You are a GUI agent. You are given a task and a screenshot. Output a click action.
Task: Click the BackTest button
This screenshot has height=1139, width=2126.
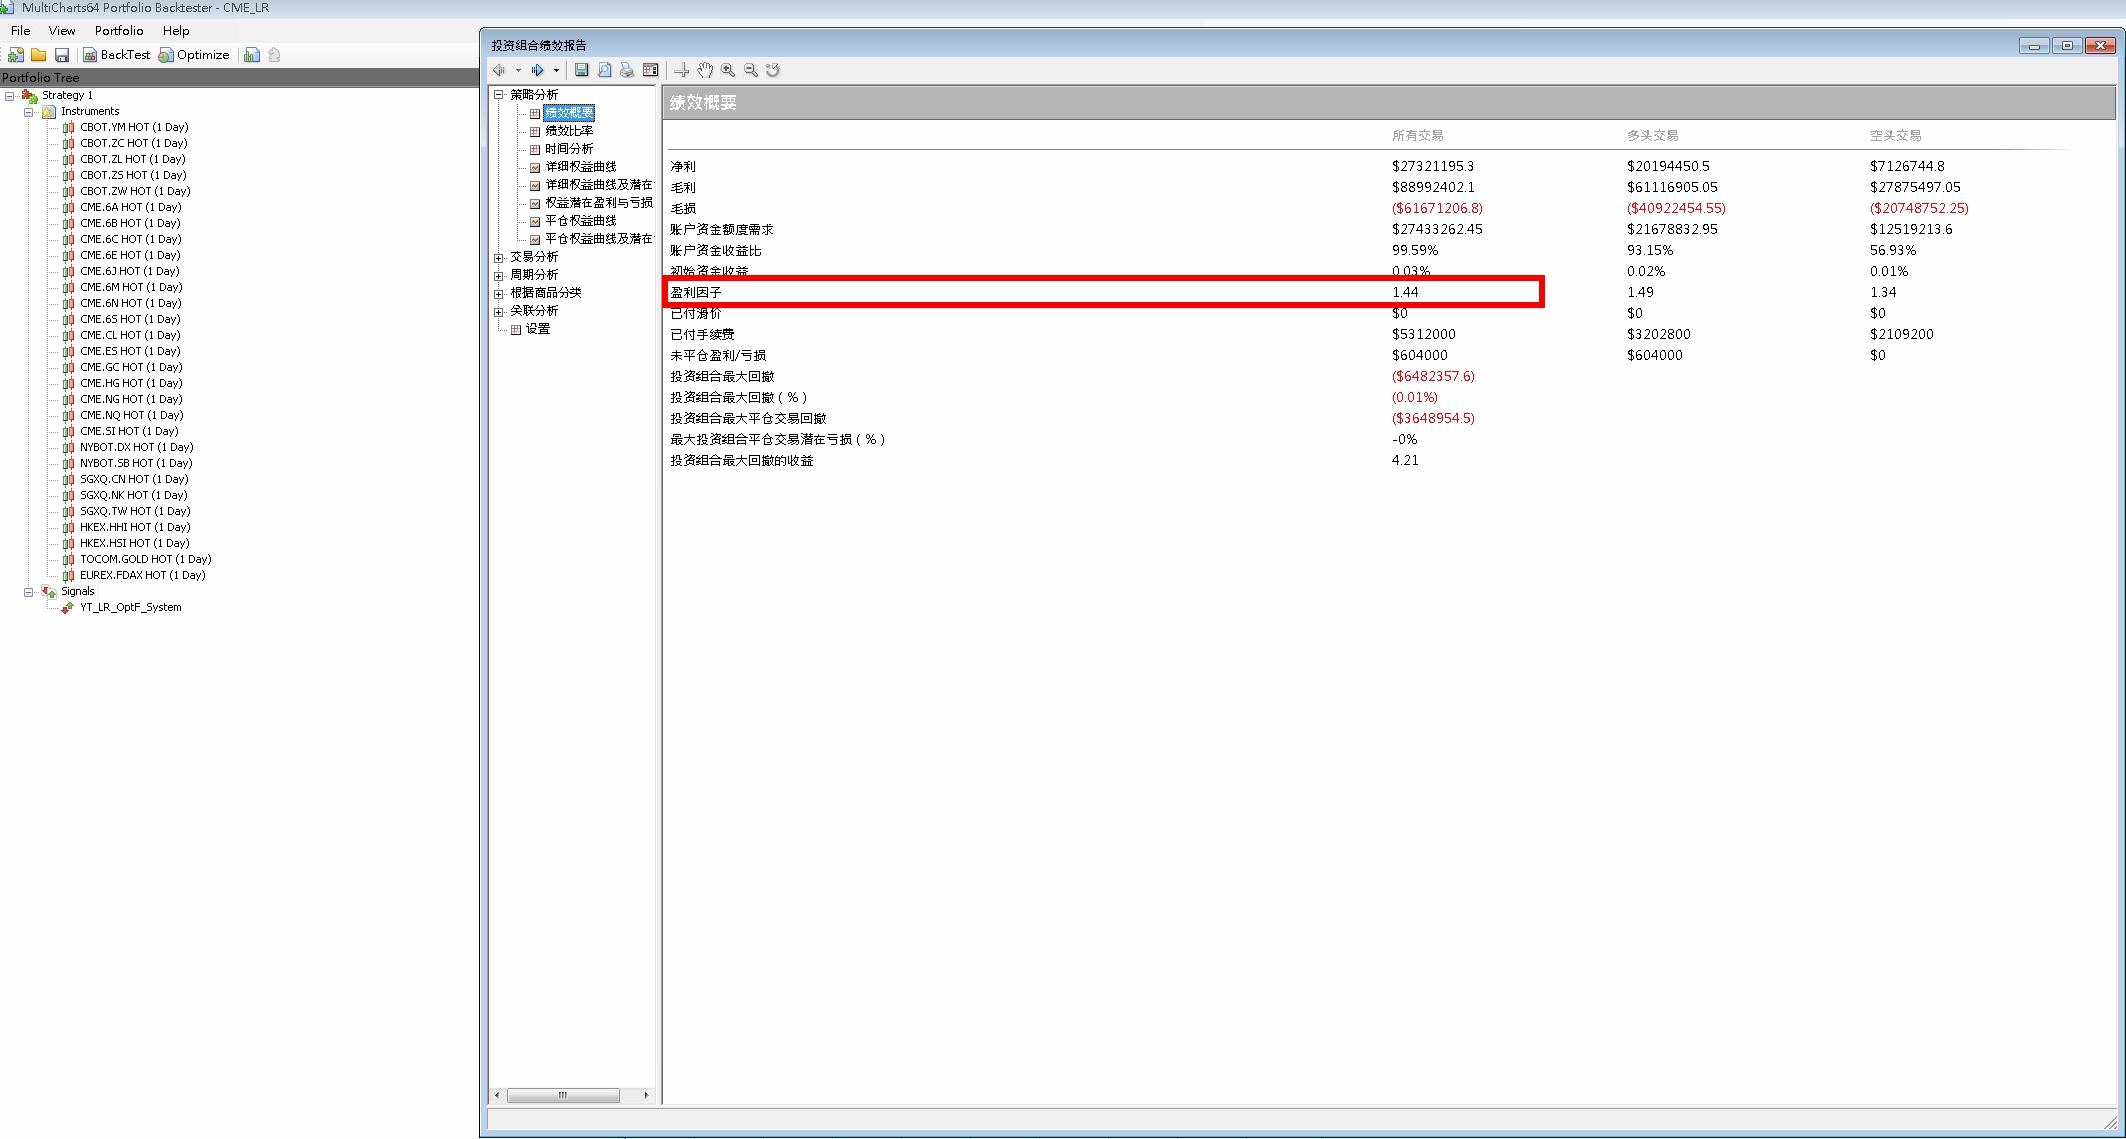pos(117,55)
